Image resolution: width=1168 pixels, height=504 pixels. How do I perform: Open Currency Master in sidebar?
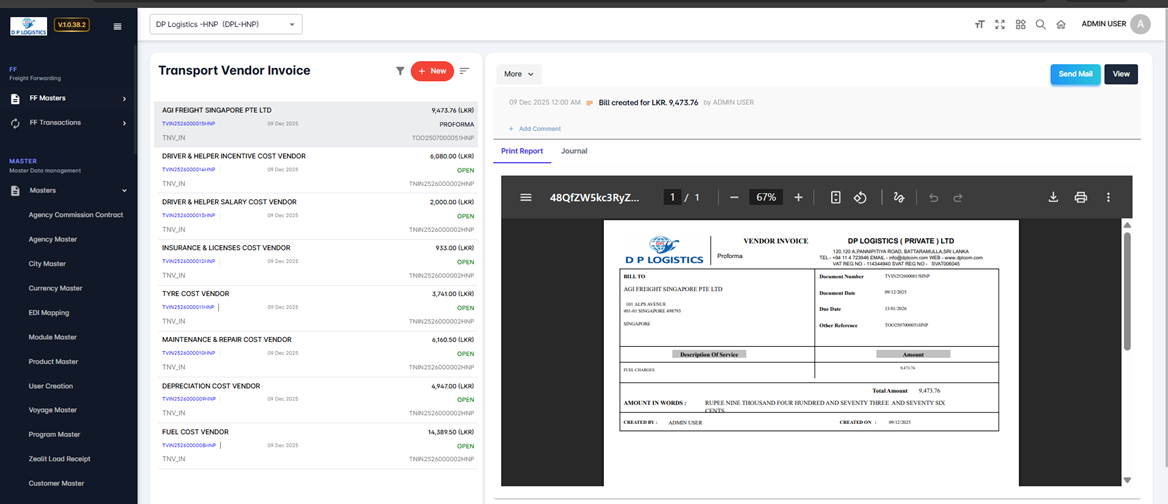(55, 288)
